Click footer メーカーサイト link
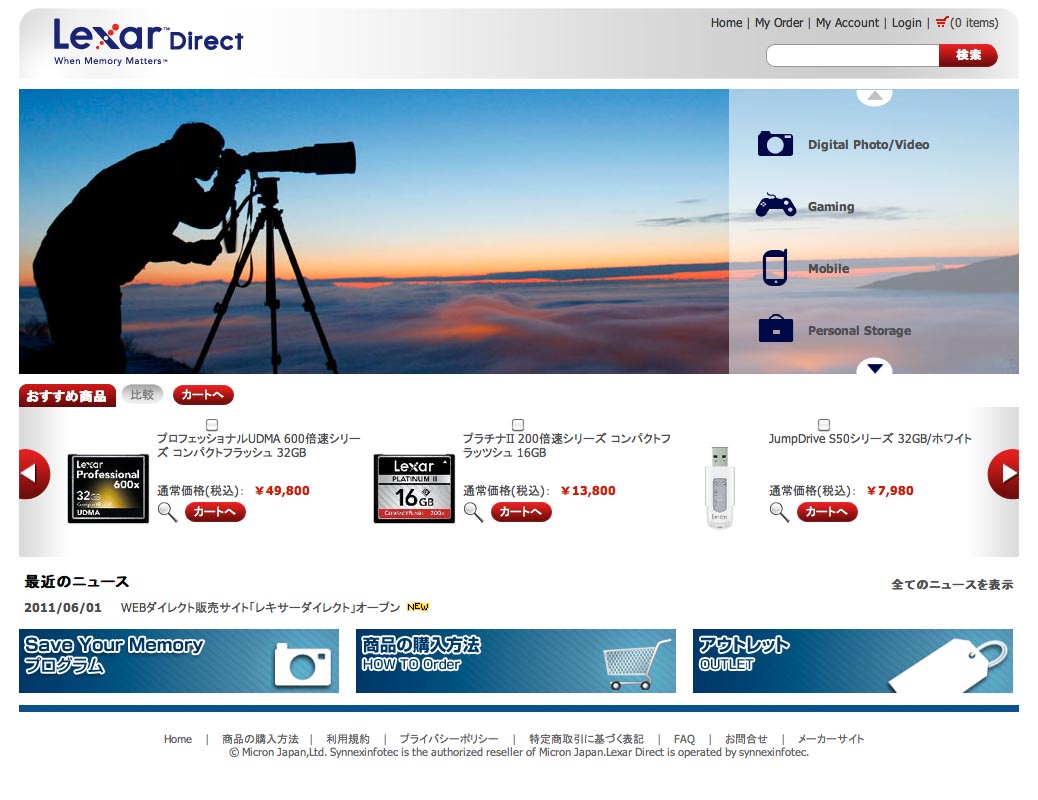The image size is (1038, 800). click(830, 739)
